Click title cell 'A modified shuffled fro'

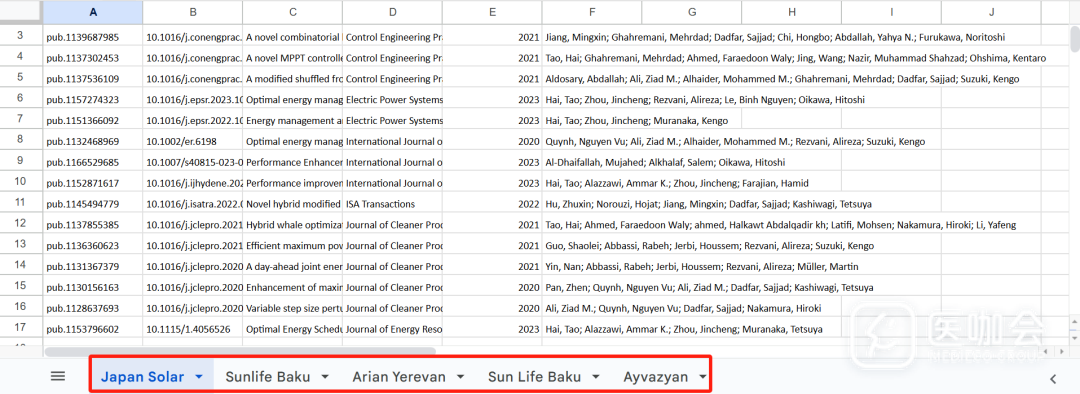pos(293,79)
